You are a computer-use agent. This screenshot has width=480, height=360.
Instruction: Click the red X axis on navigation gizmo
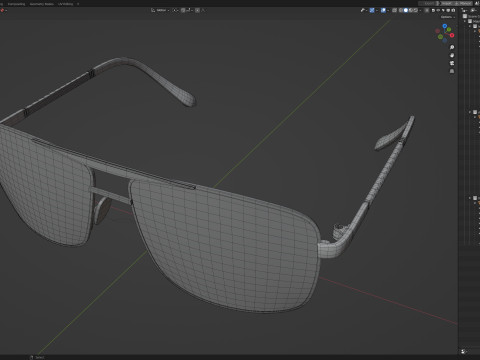(452, 35)
